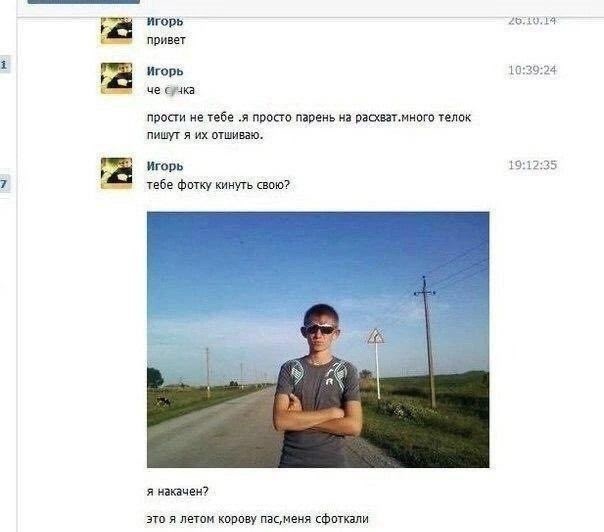
Task: Click the blue button at the top-left
Action: pyautogui.click(x=84, y=2)
